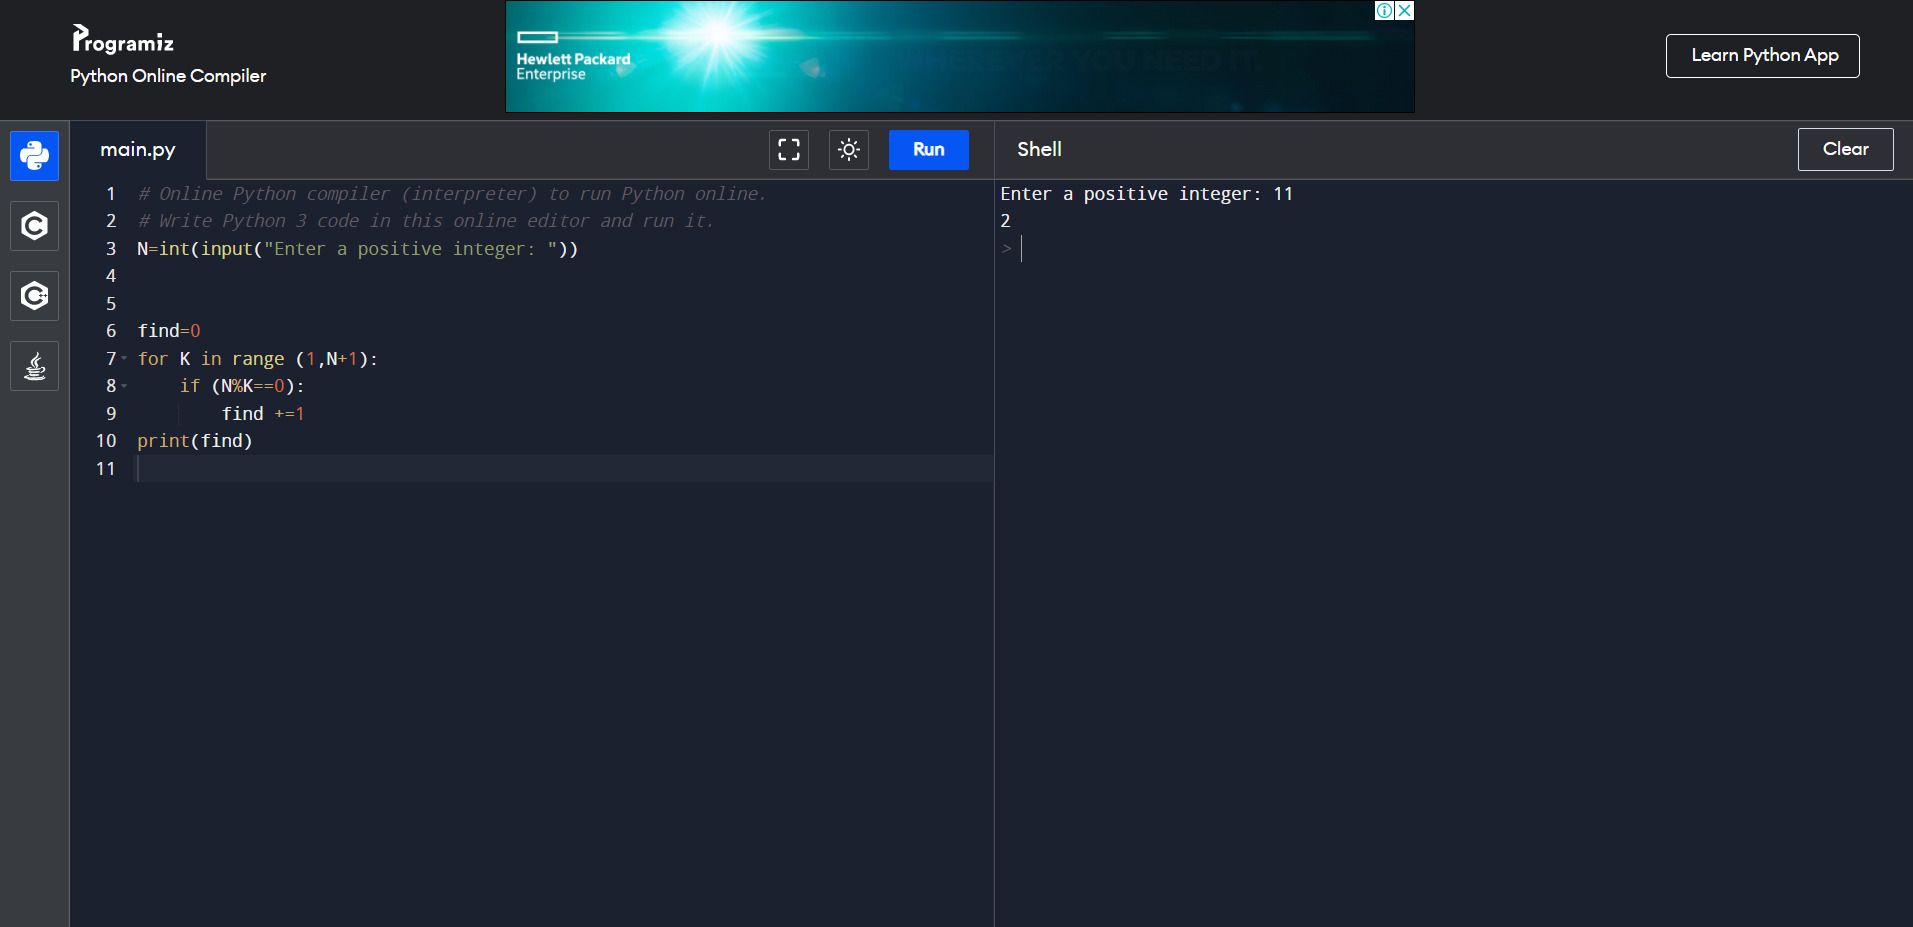Collapse the if block at line 8
Image resolution: width=1913 pixels, height=927 pixels.
(124, 386)
